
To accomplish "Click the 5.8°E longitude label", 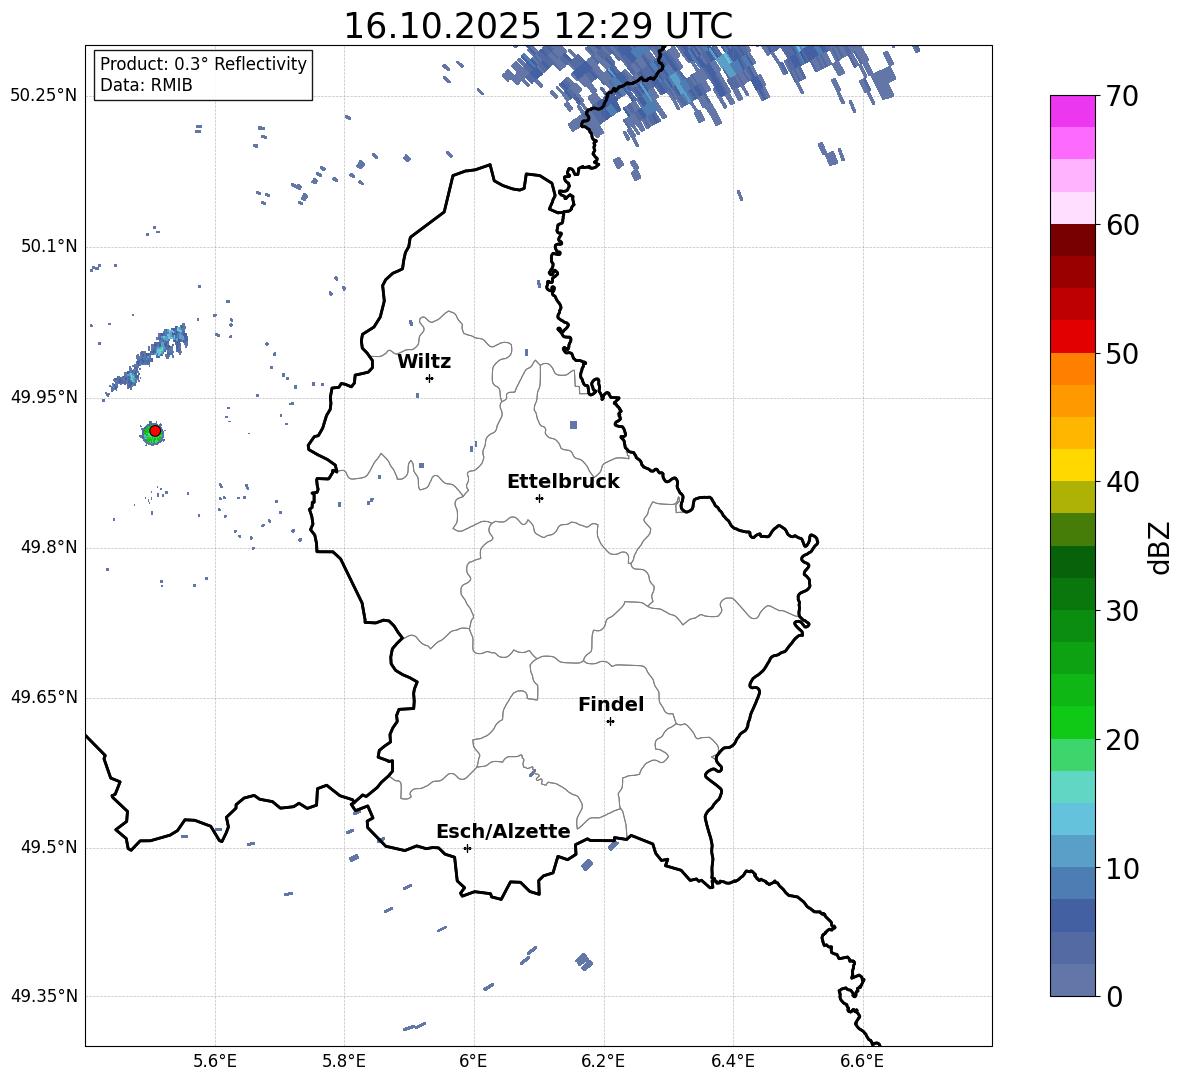I will pyautogui.click(x=344, y=1061).
